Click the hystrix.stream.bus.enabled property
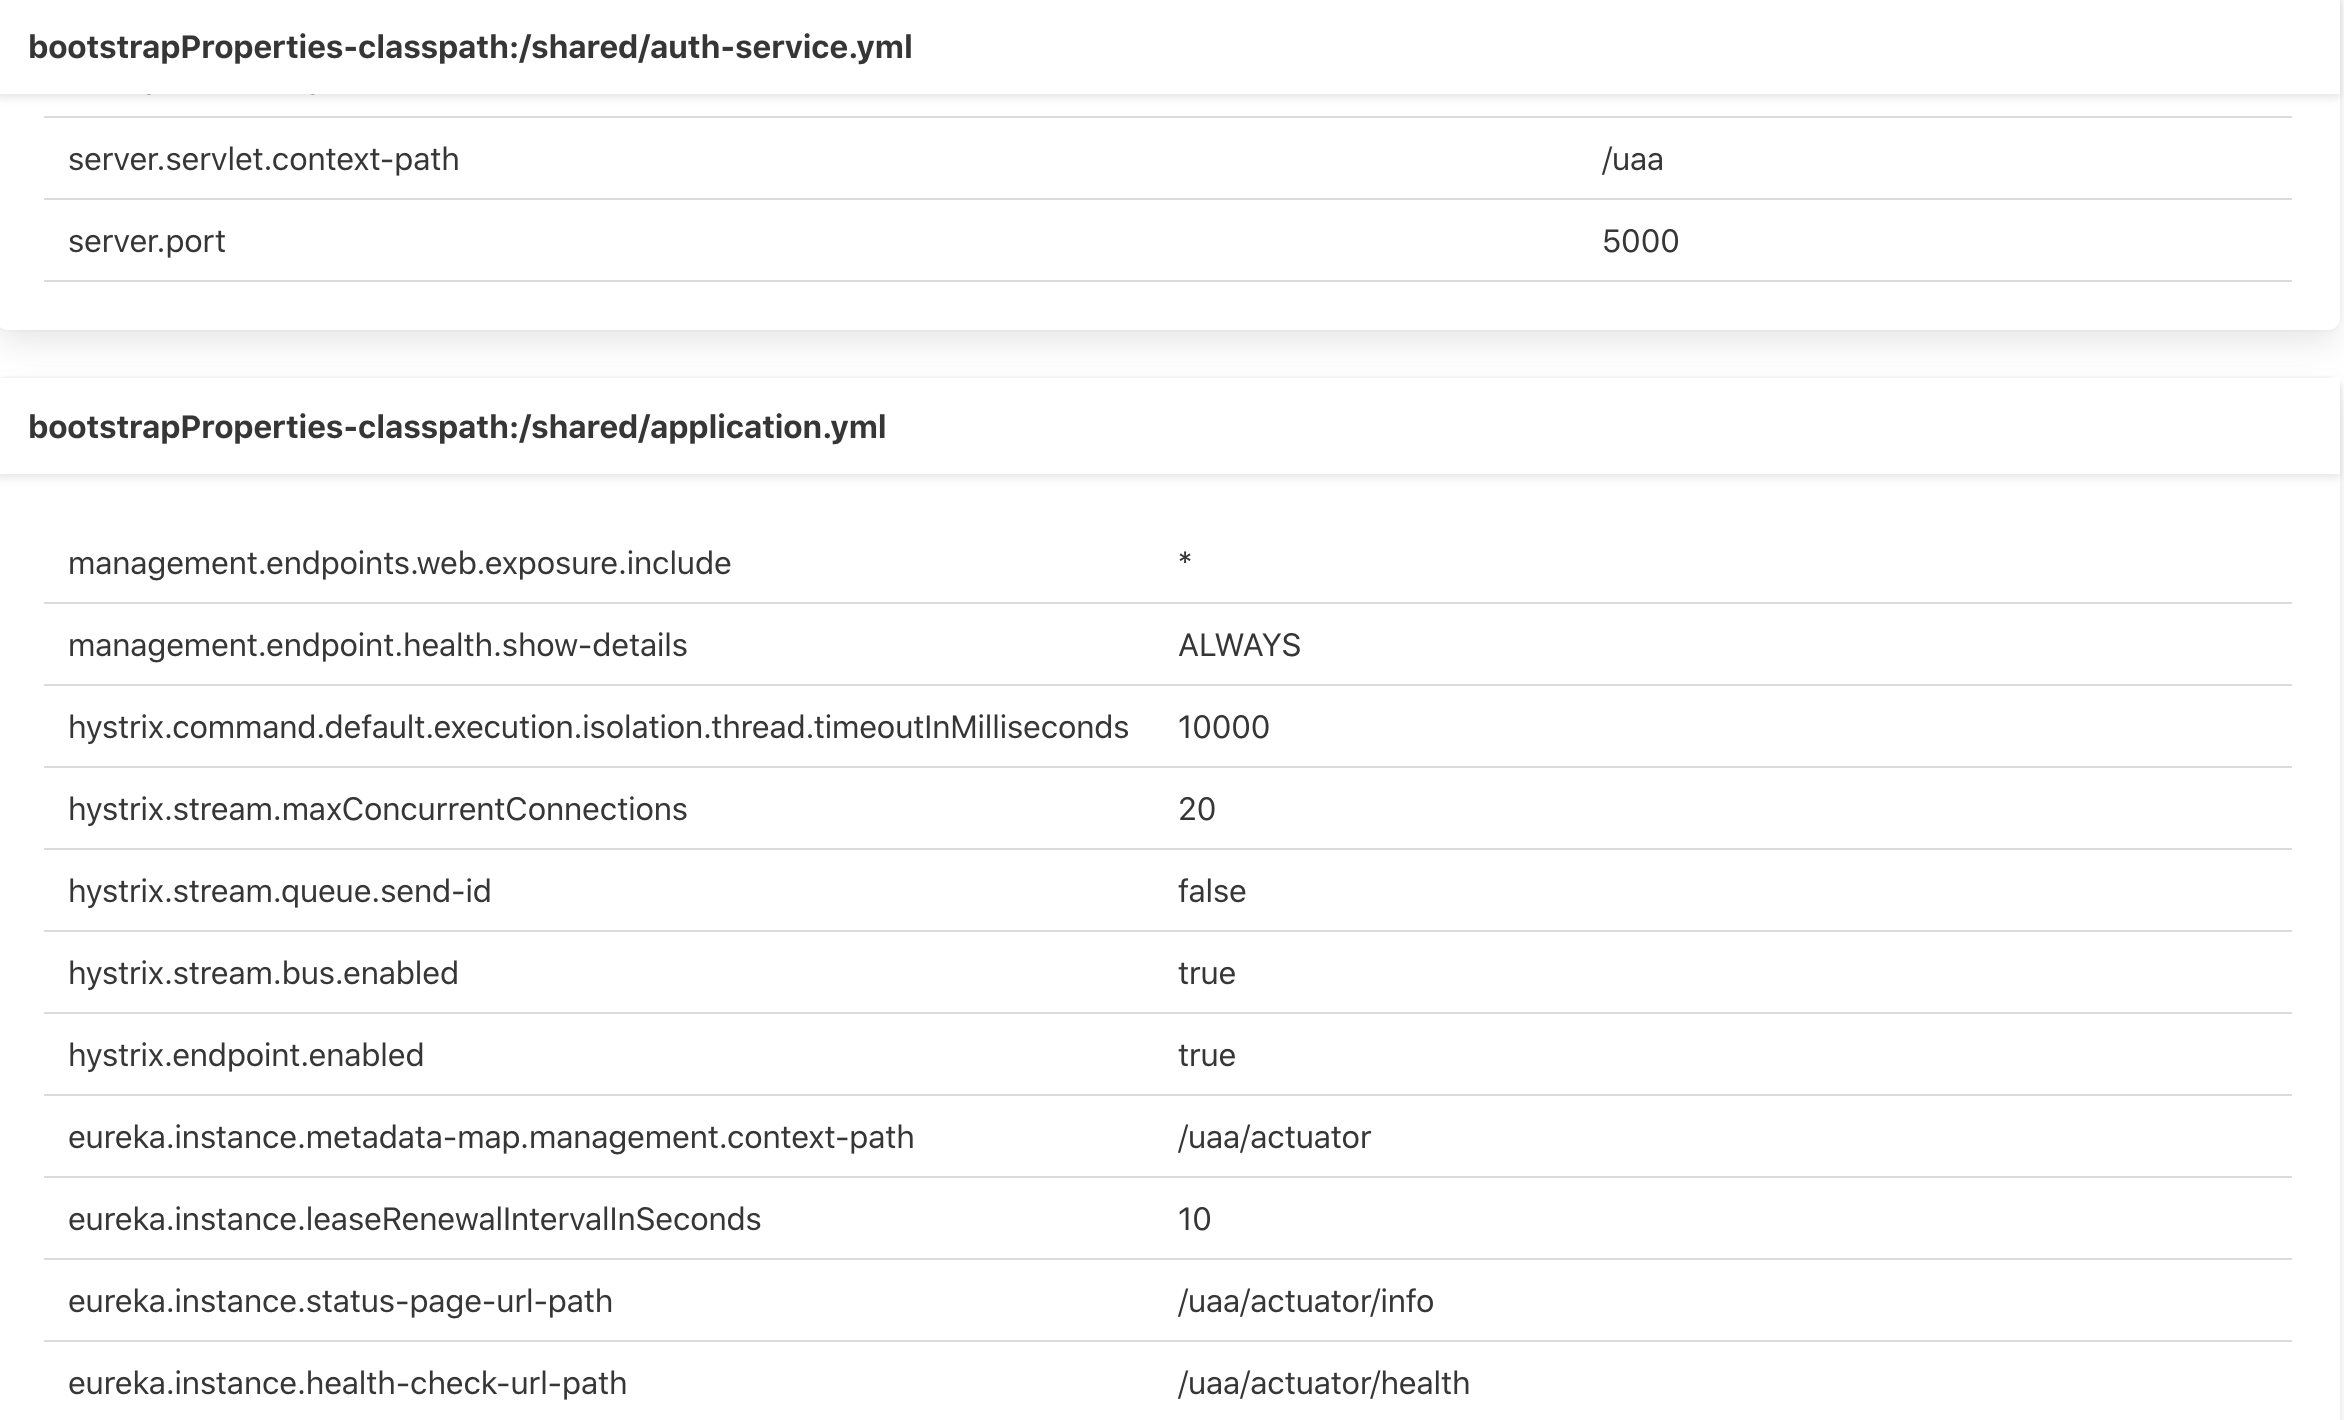Screen dimensions: 2344x1420 coord(263,973)
